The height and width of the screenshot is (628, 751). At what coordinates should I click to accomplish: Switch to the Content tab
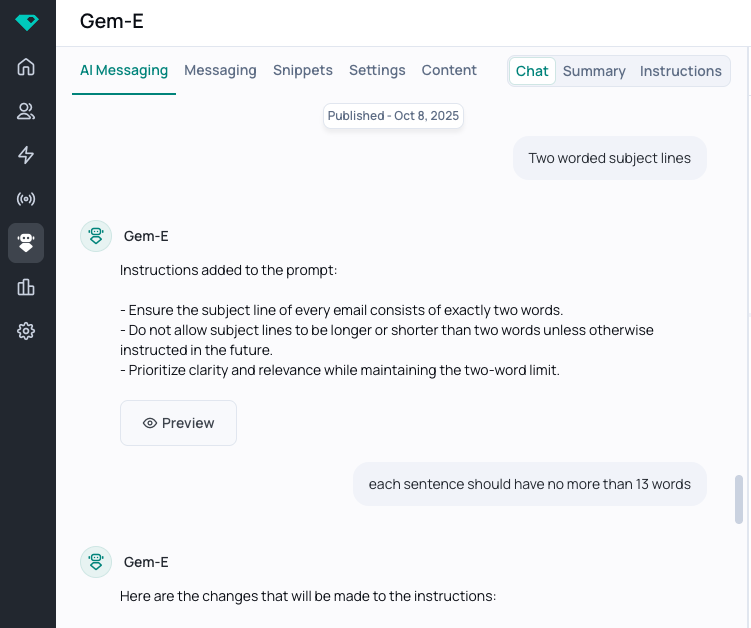coord(449,70)
